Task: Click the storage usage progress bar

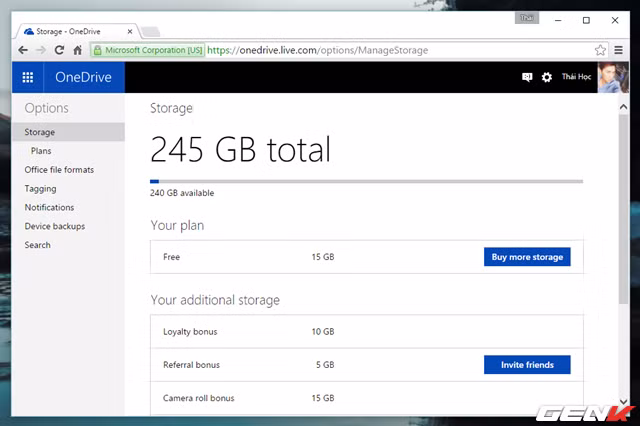Action: (x=366, y=181)
